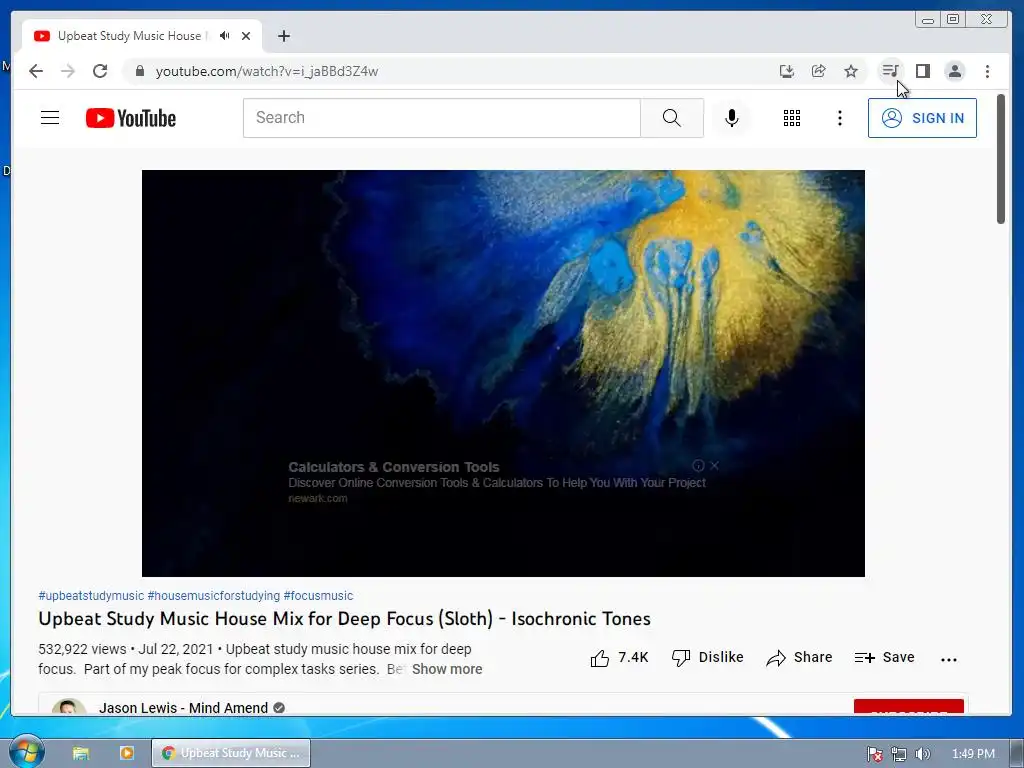1024x768 pixels.
Task: Click the magnifier search button
Action: [671, 118]
